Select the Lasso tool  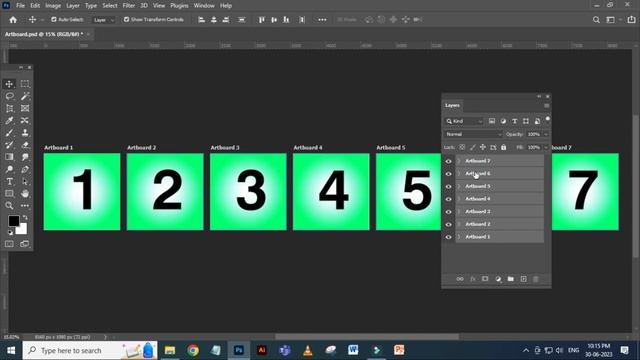[9, 96]
